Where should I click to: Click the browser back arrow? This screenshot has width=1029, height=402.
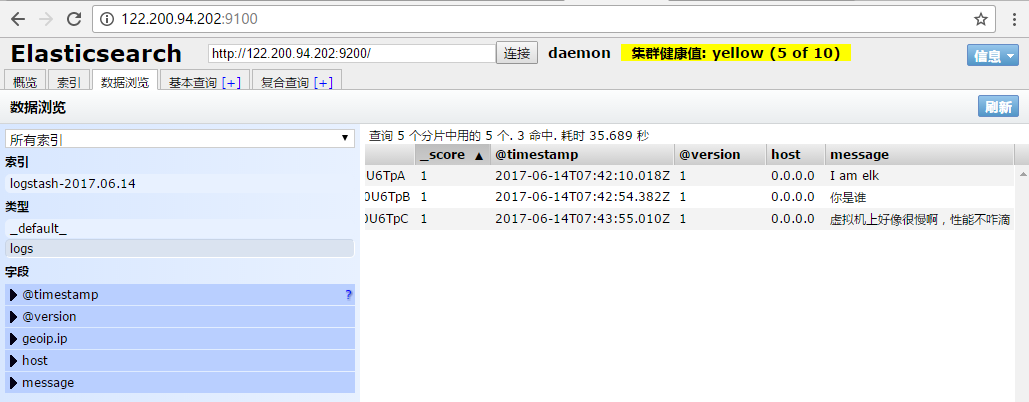point(18,19)
